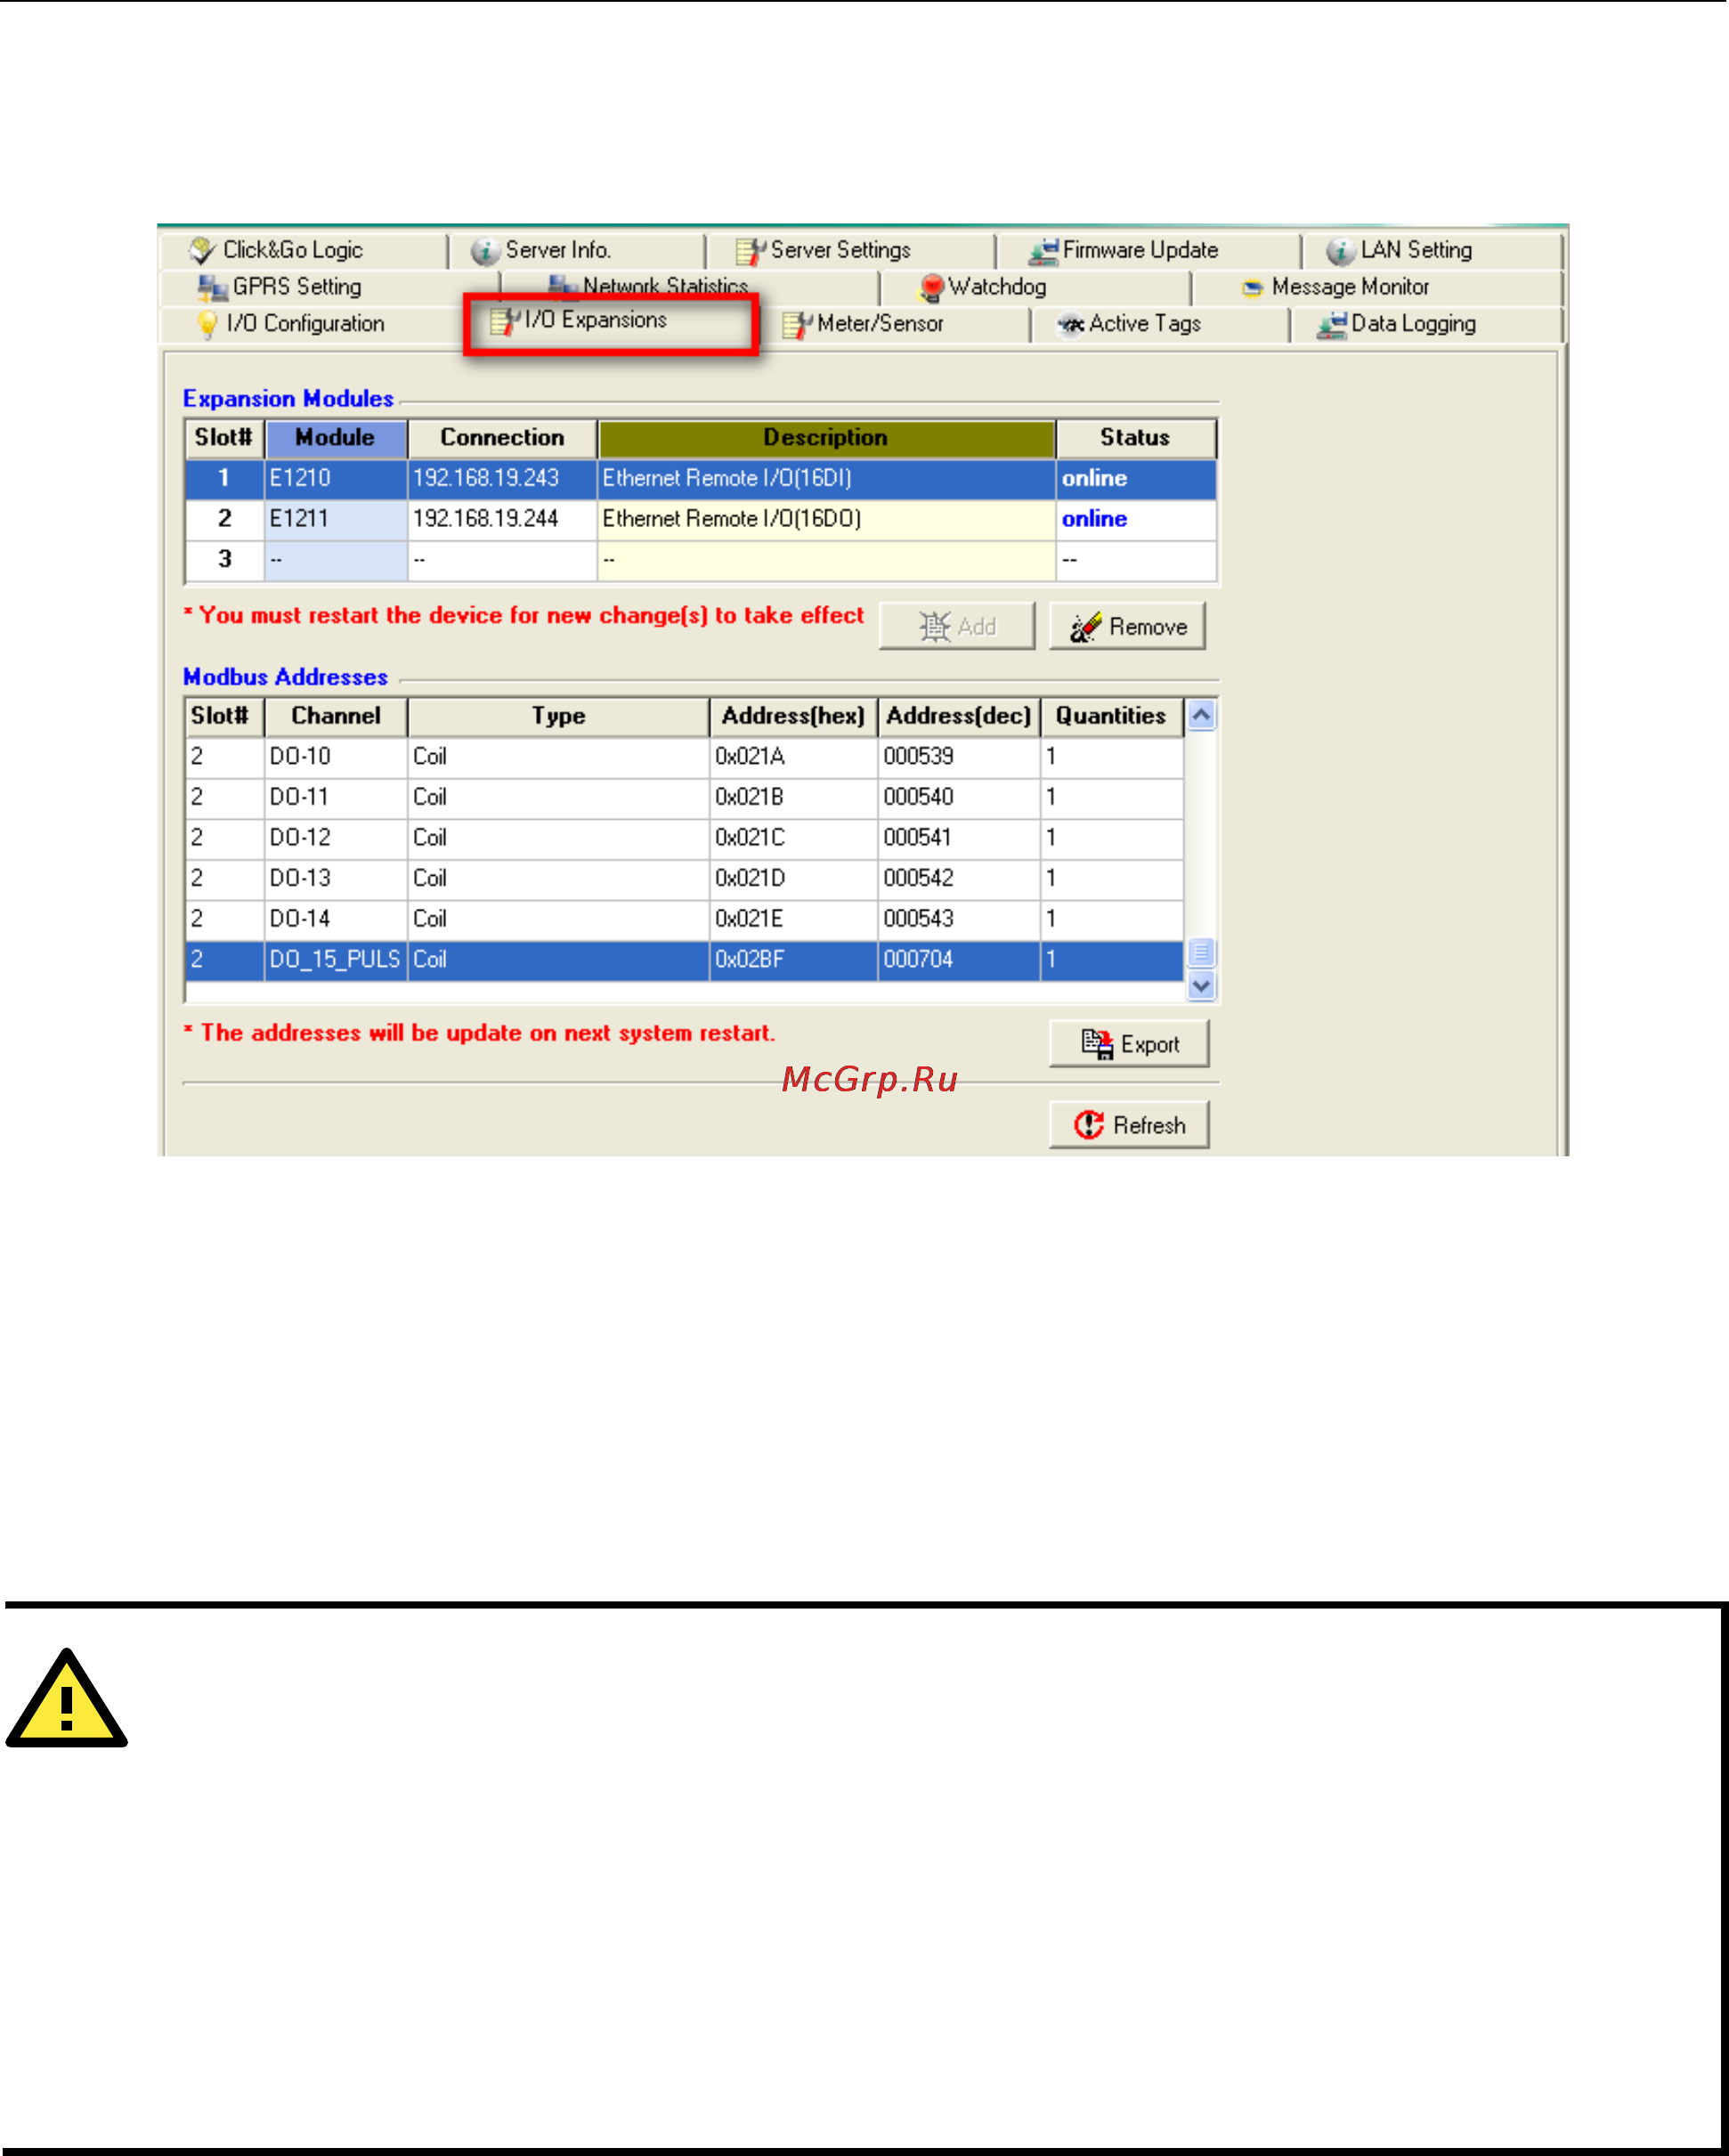This screenshot has width=1729, height=2156.
Task: Select the LAN Setting tab
Action: click(x=1430, y=250)
